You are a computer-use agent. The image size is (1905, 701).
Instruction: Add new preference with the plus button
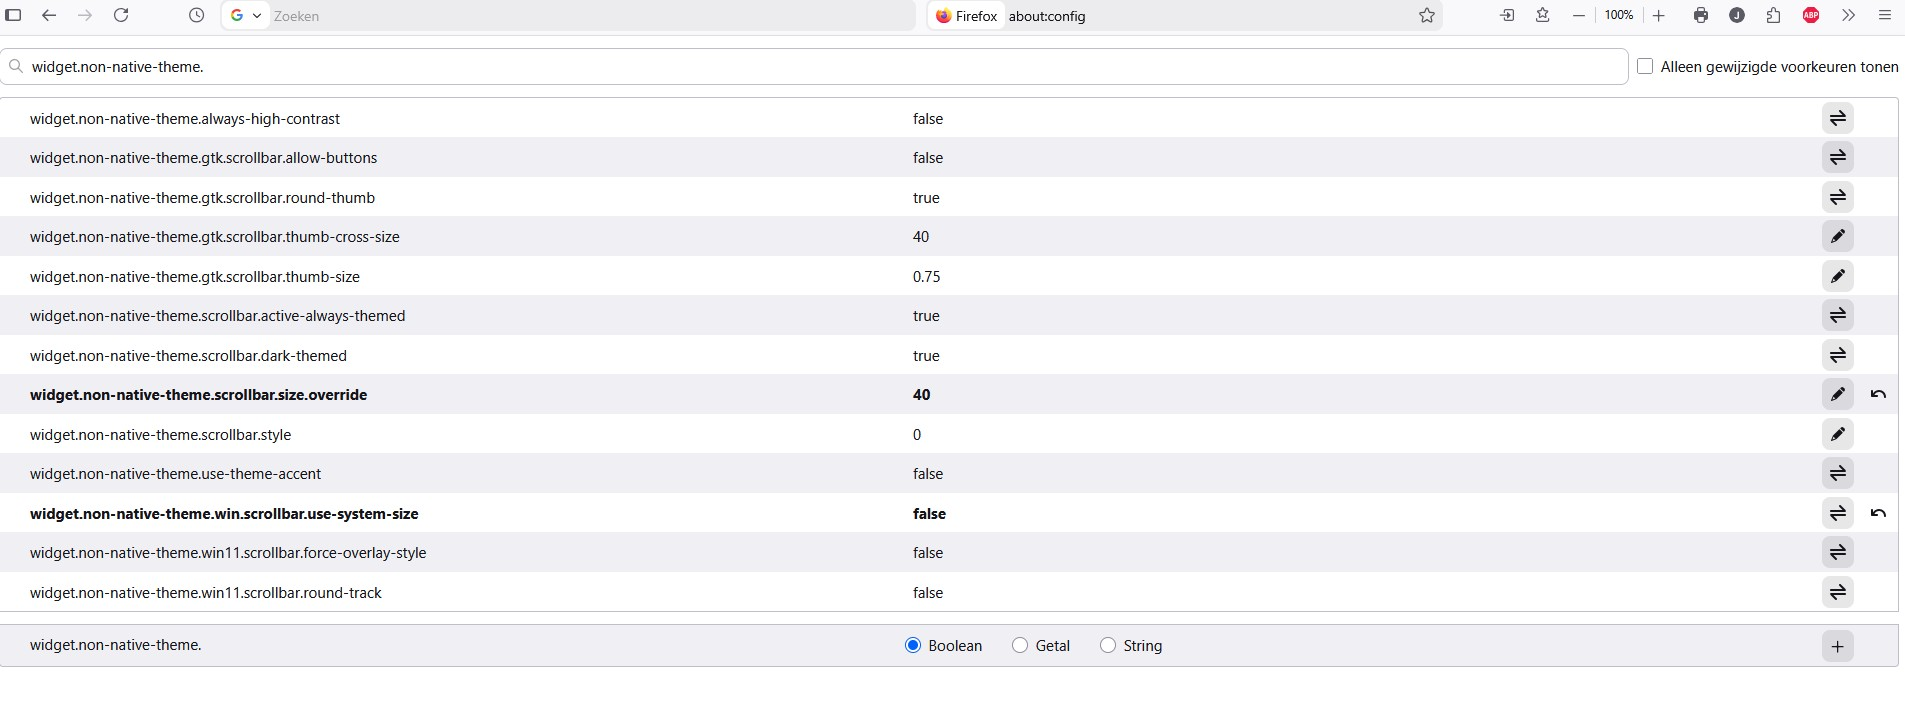1838,646
